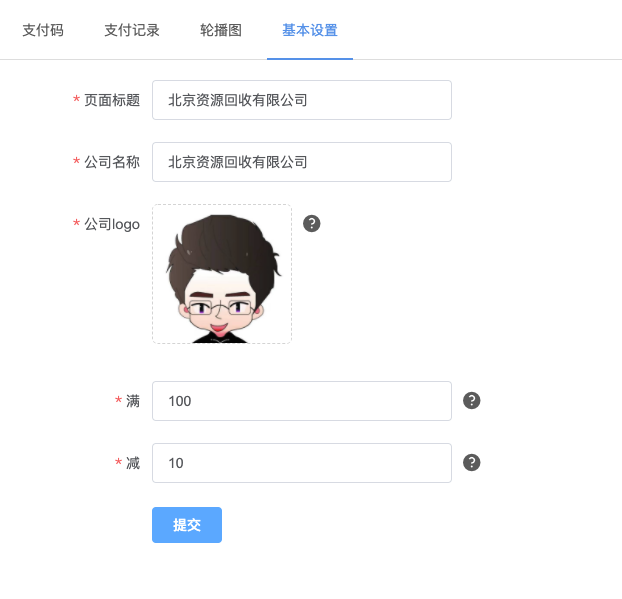622x599 pixels.
Task: Focus the 页面标题 input field
Action: (302, 100)
